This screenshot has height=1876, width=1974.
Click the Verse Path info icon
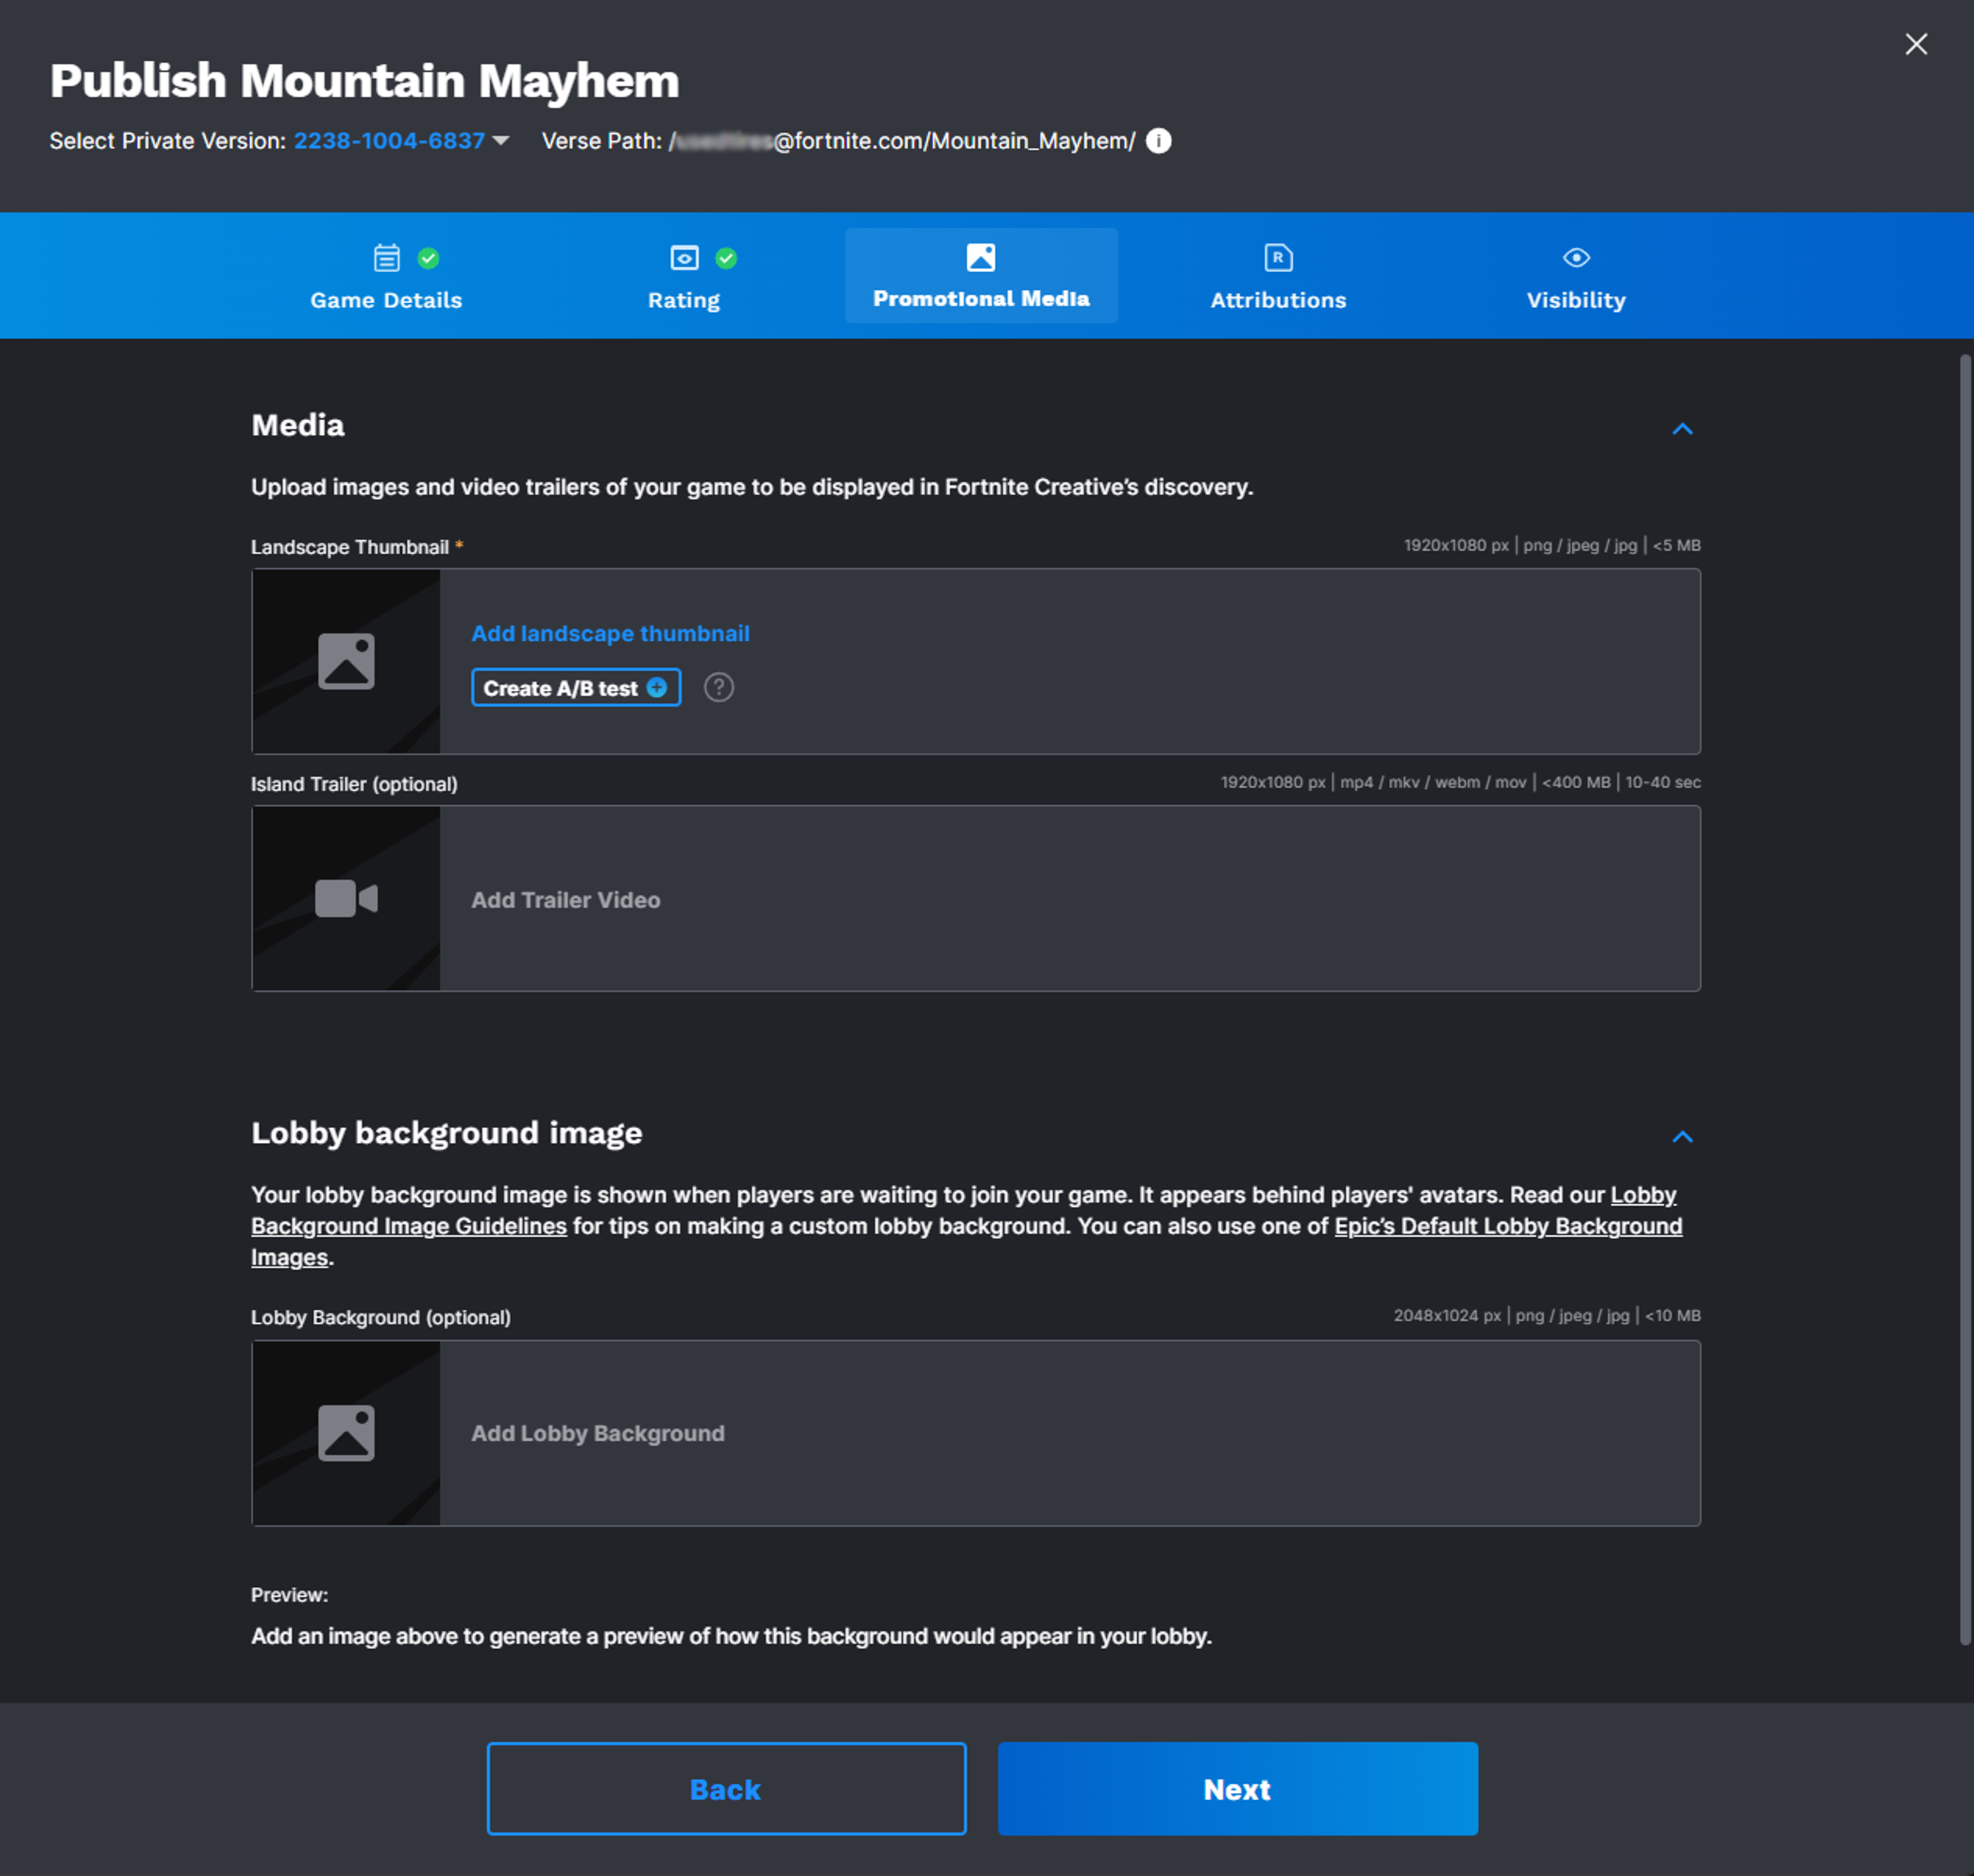click(x=1158, y=141)
